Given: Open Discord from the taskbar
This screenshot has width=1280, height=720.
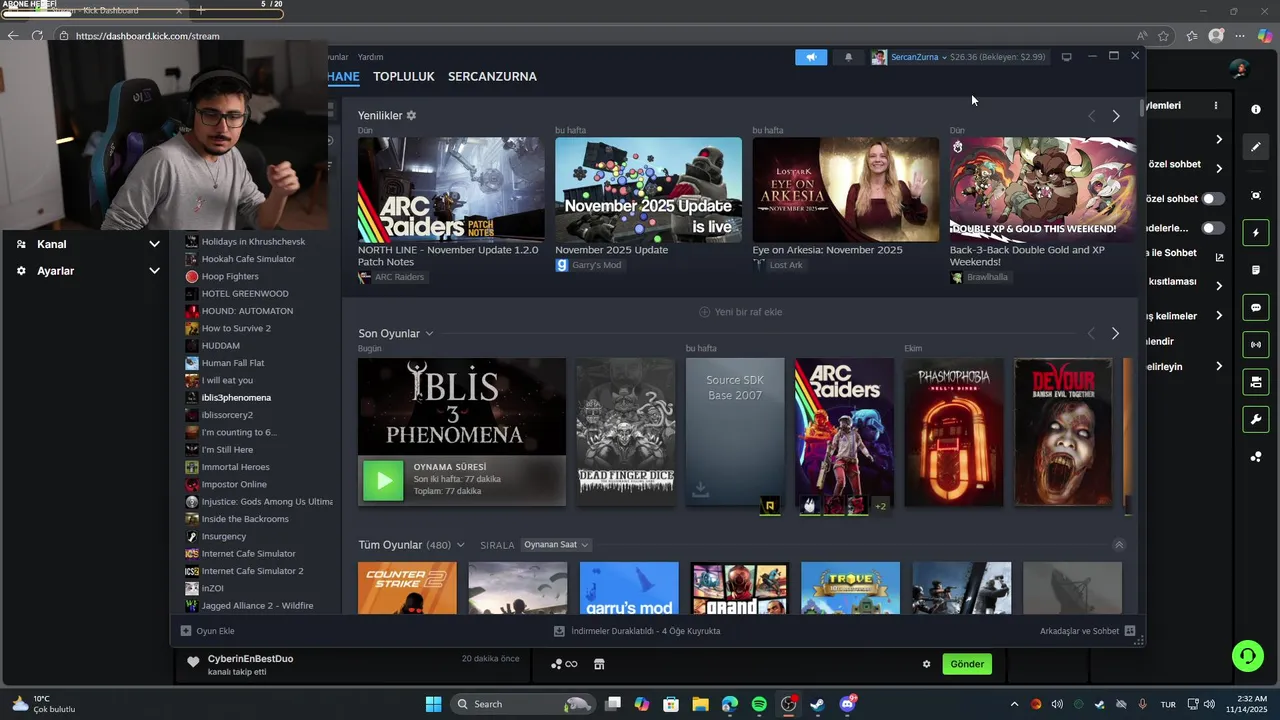Looking at the screenshot, I should 847,704.
